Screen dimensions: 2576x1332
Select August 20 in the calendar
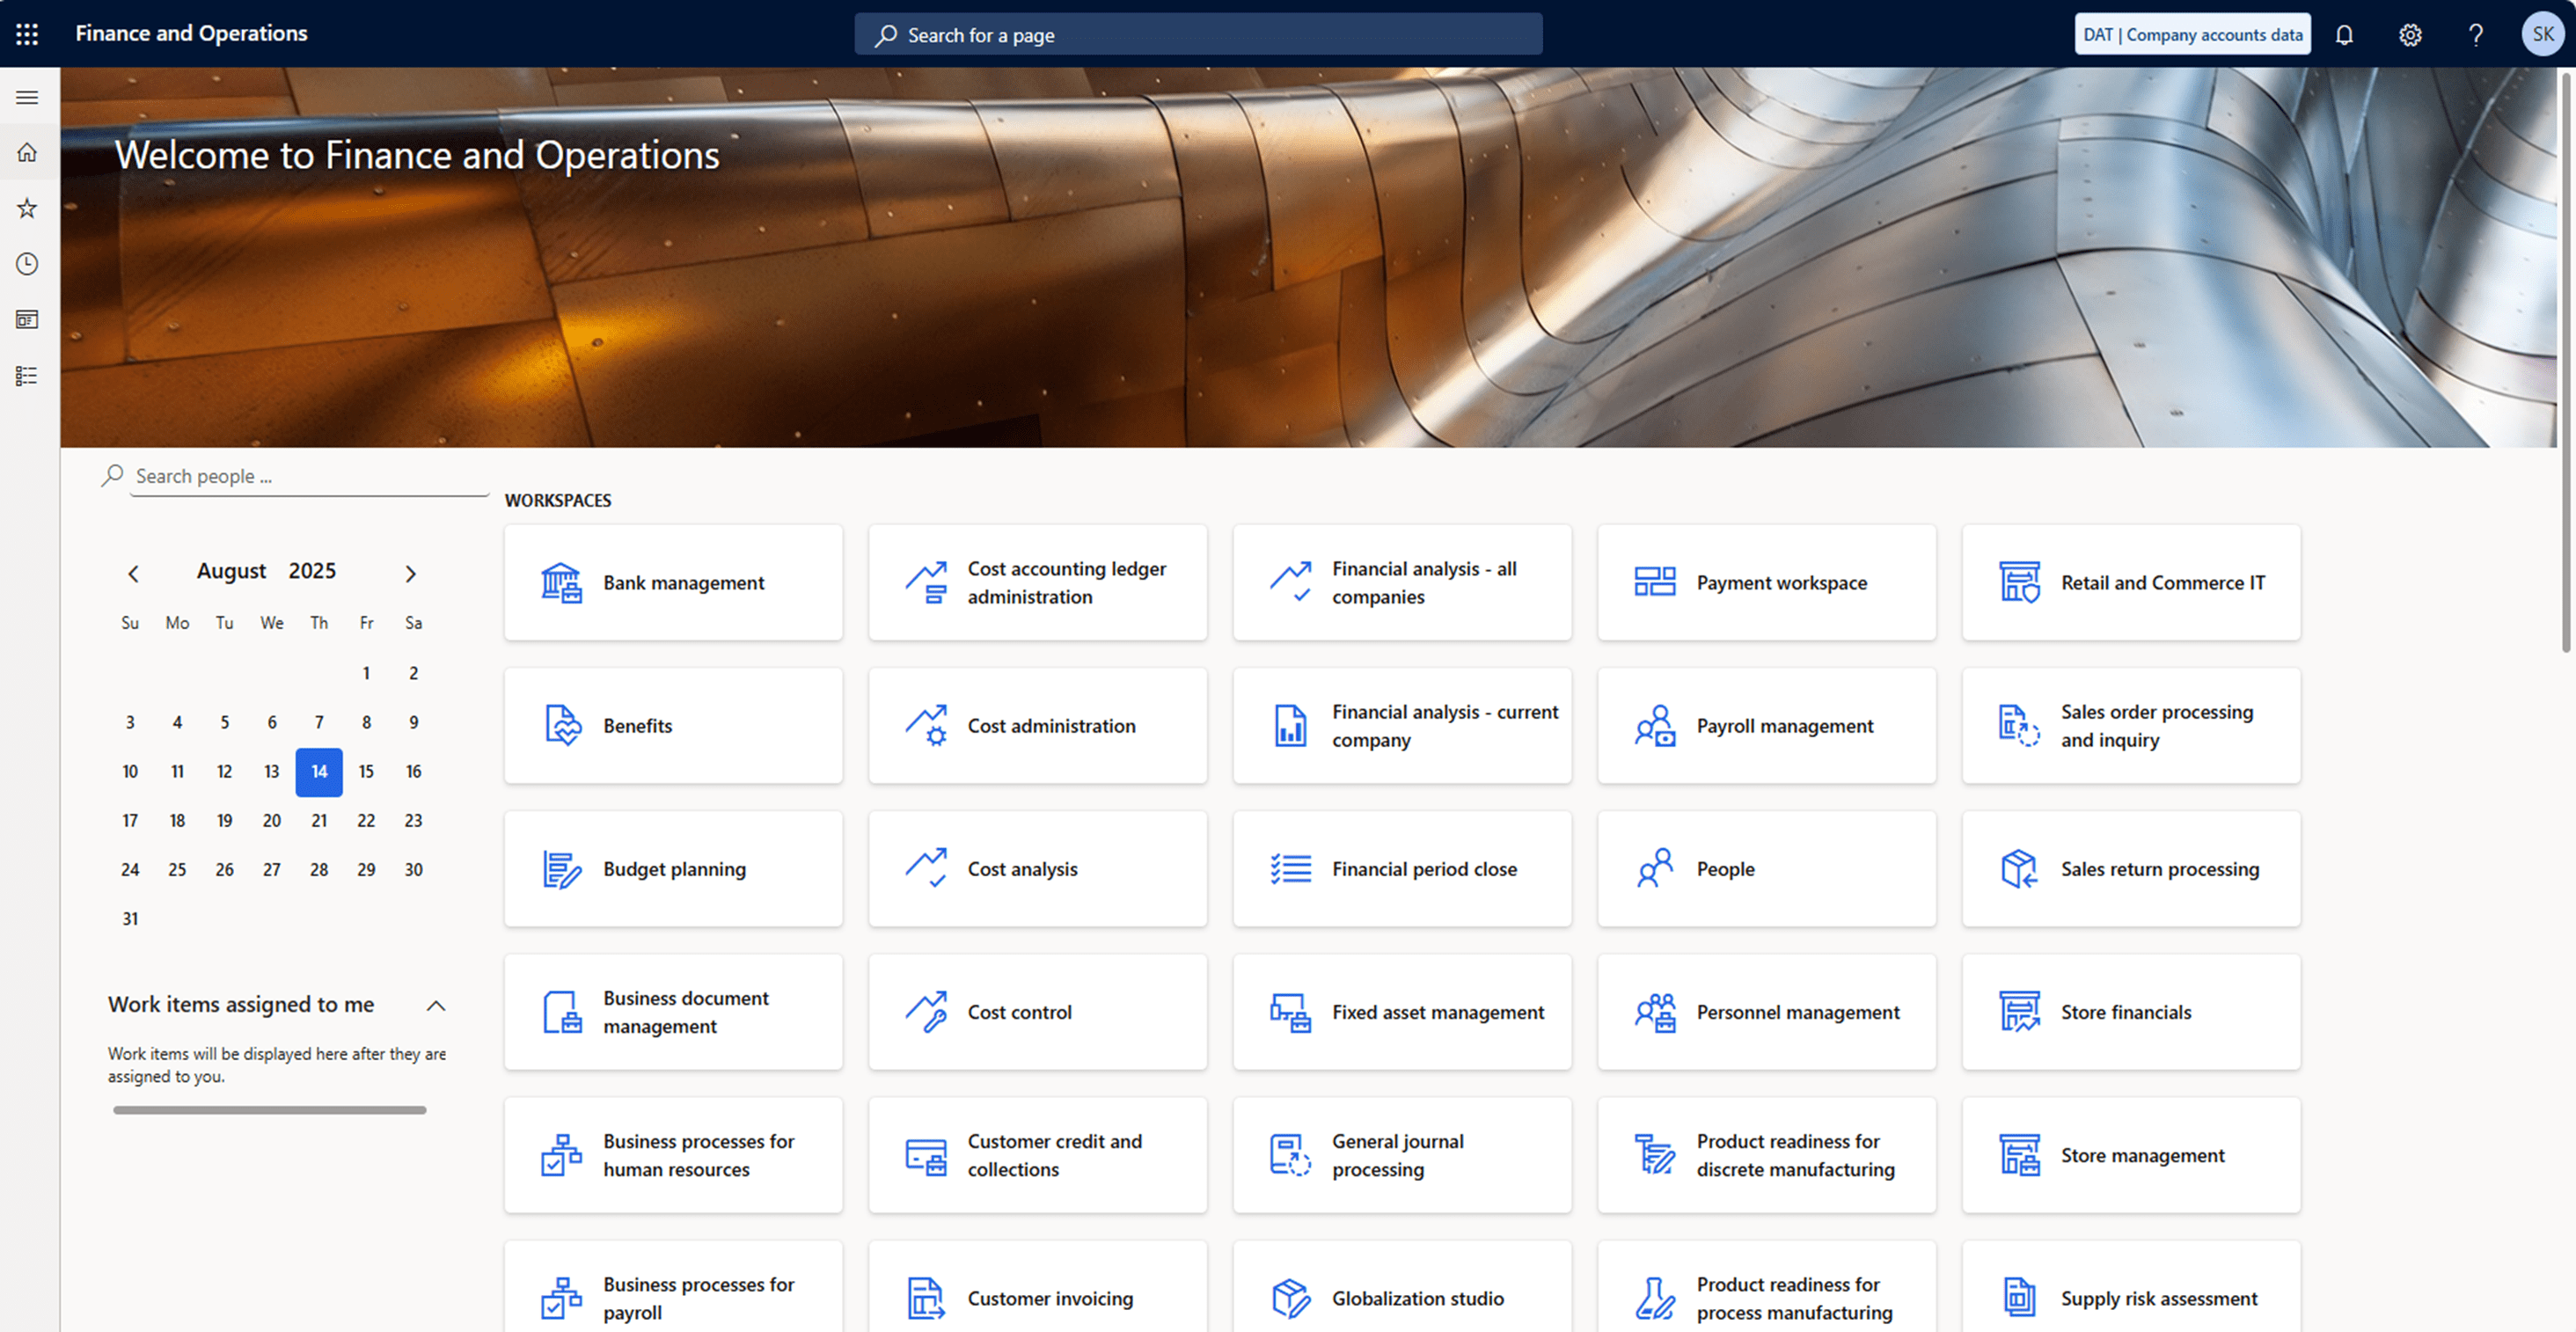271,821
